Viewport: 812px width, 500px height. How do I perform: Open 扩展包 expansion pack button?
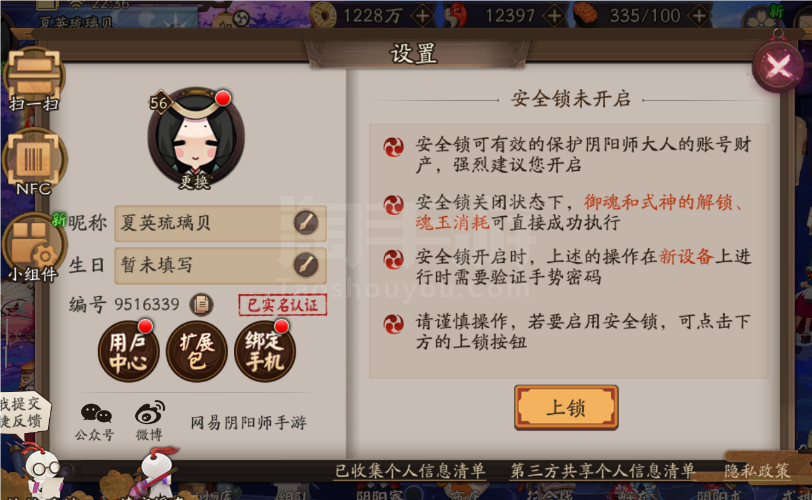[x=197, y=352]
